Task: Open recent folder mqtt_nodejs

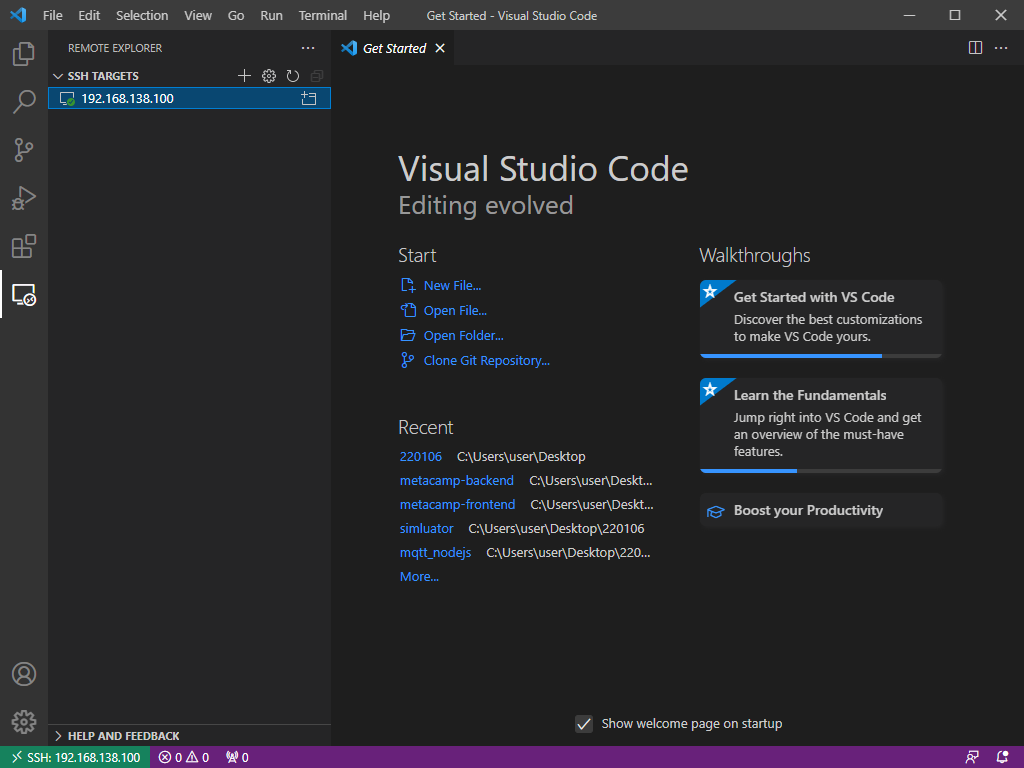Action: click(435, 552)
